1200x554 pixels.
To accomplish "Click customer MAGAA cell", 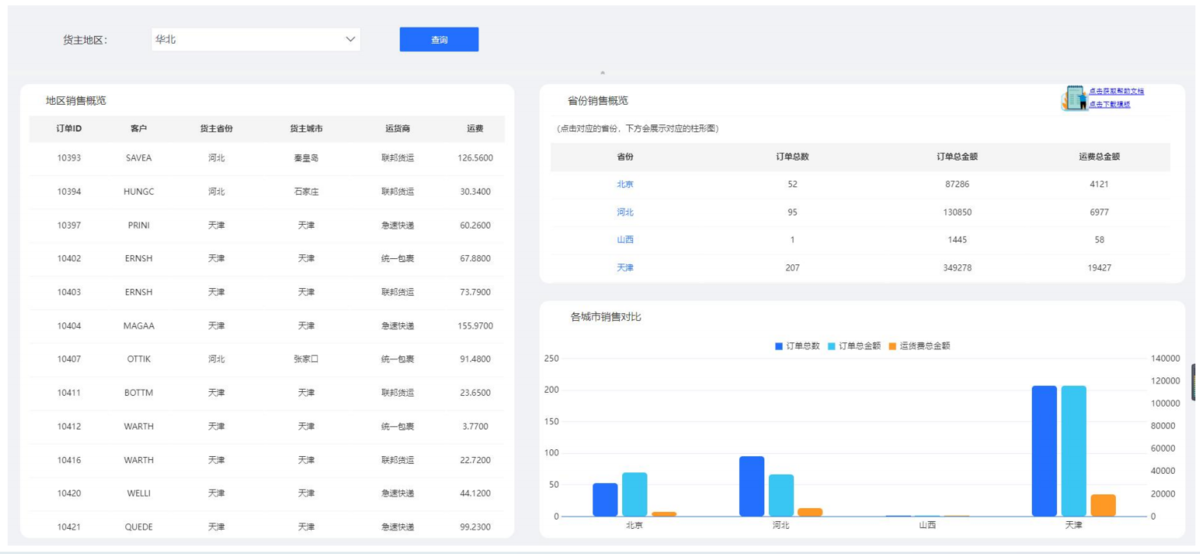I will click(139, 325).
